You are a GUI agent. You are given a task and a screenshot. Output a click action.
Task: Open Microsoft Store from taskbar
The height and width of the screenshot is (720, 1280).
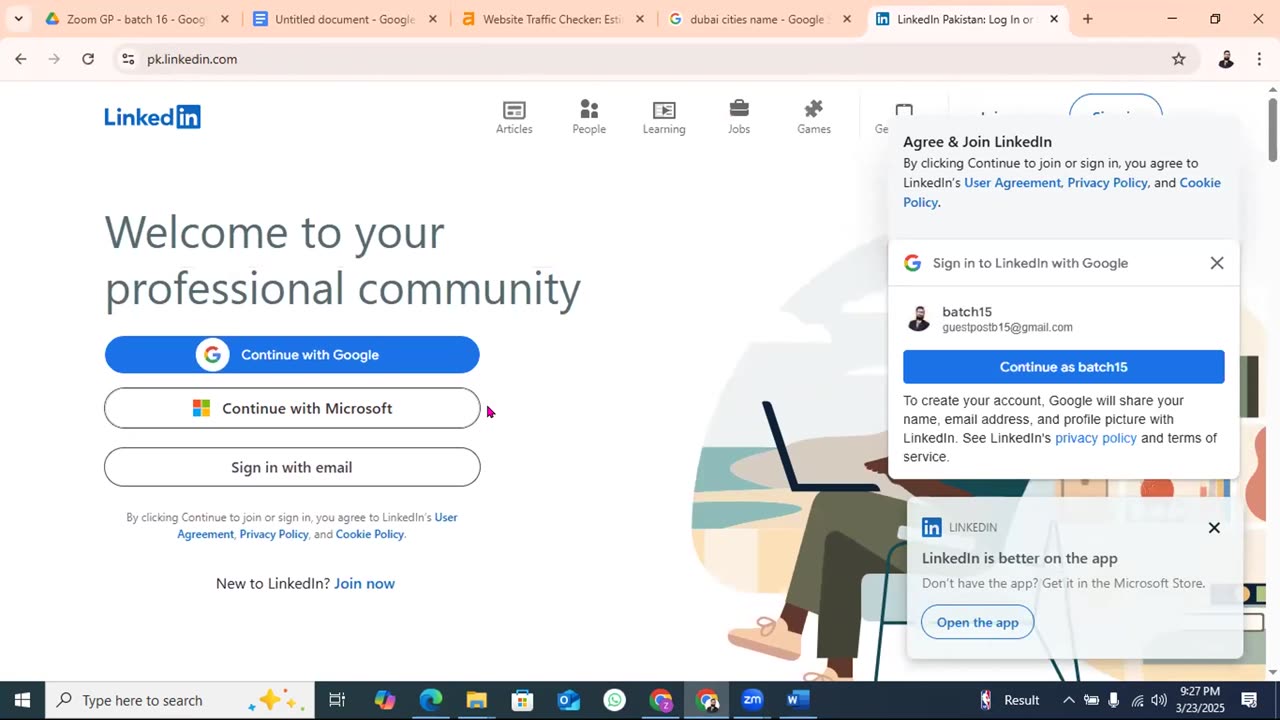[522, 700]
